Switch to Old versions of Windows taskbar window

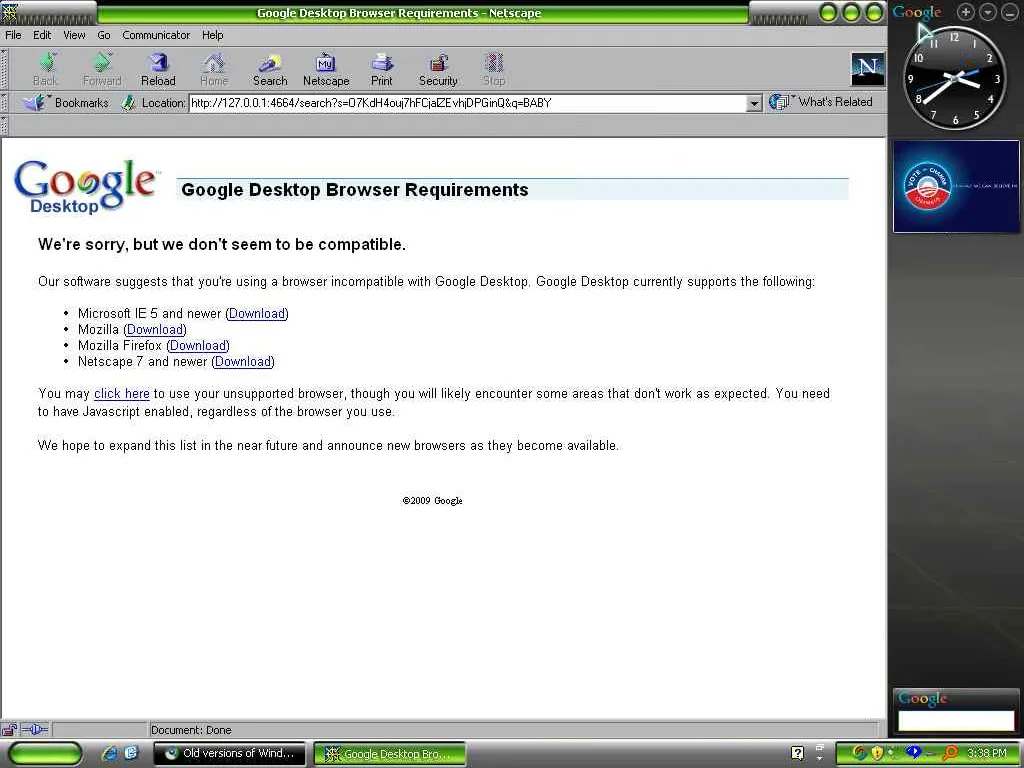click(229, 754)
